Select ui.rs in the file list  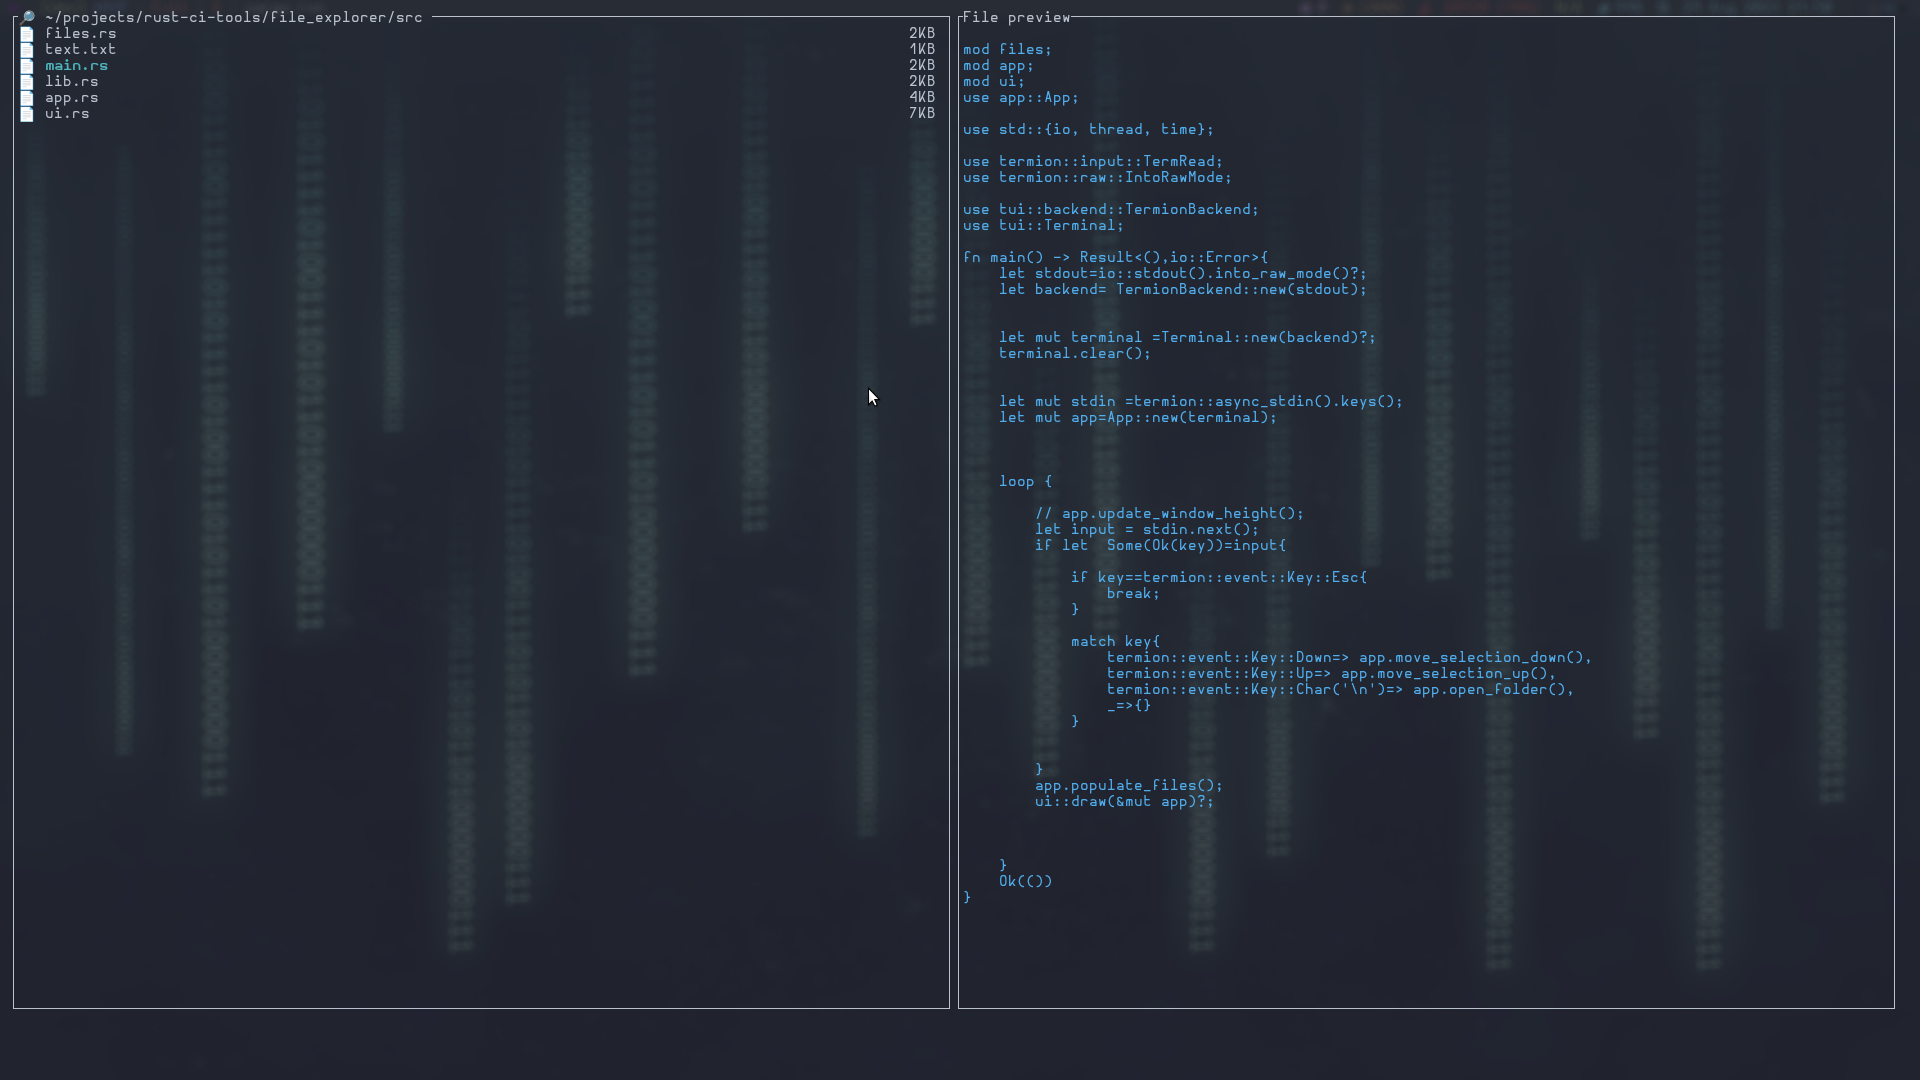click(67, 113)
